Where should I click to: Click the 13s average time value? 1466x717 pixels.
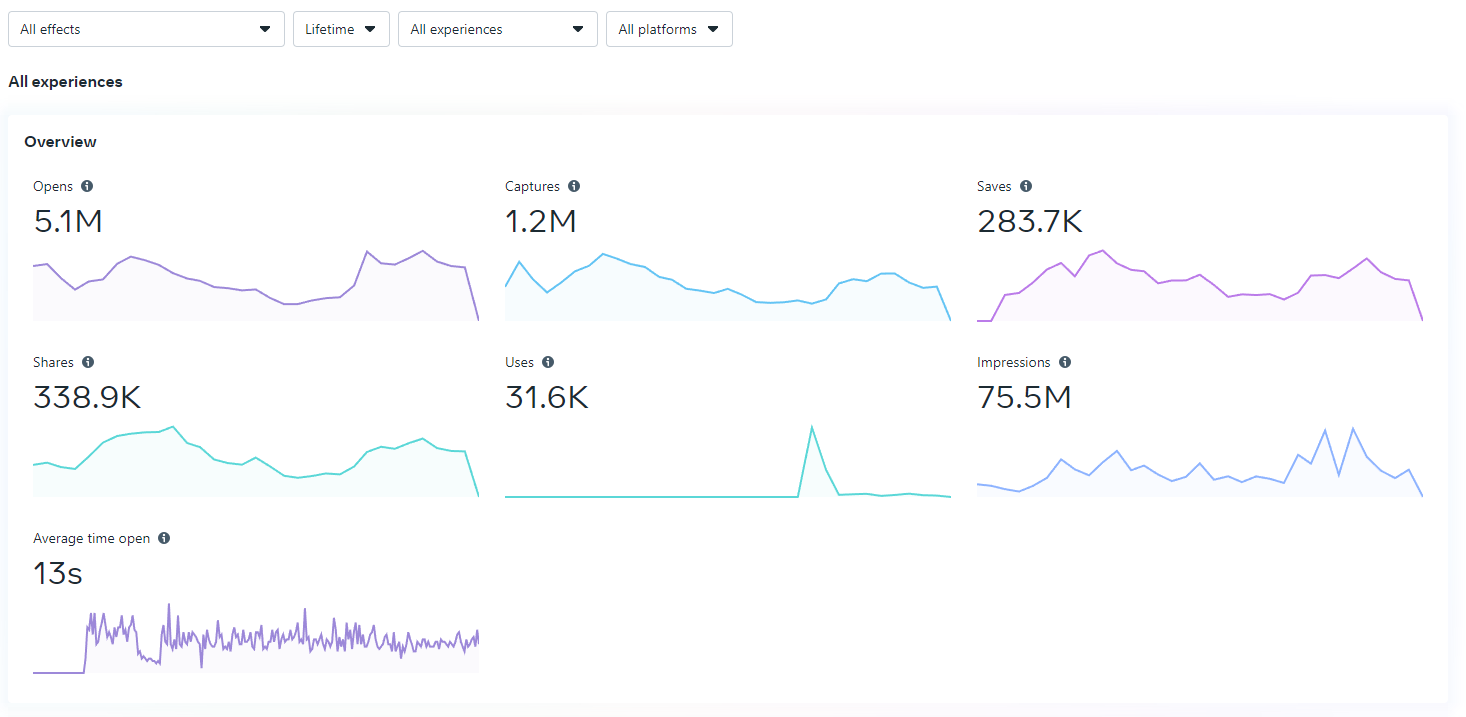(x=58, y=573)
